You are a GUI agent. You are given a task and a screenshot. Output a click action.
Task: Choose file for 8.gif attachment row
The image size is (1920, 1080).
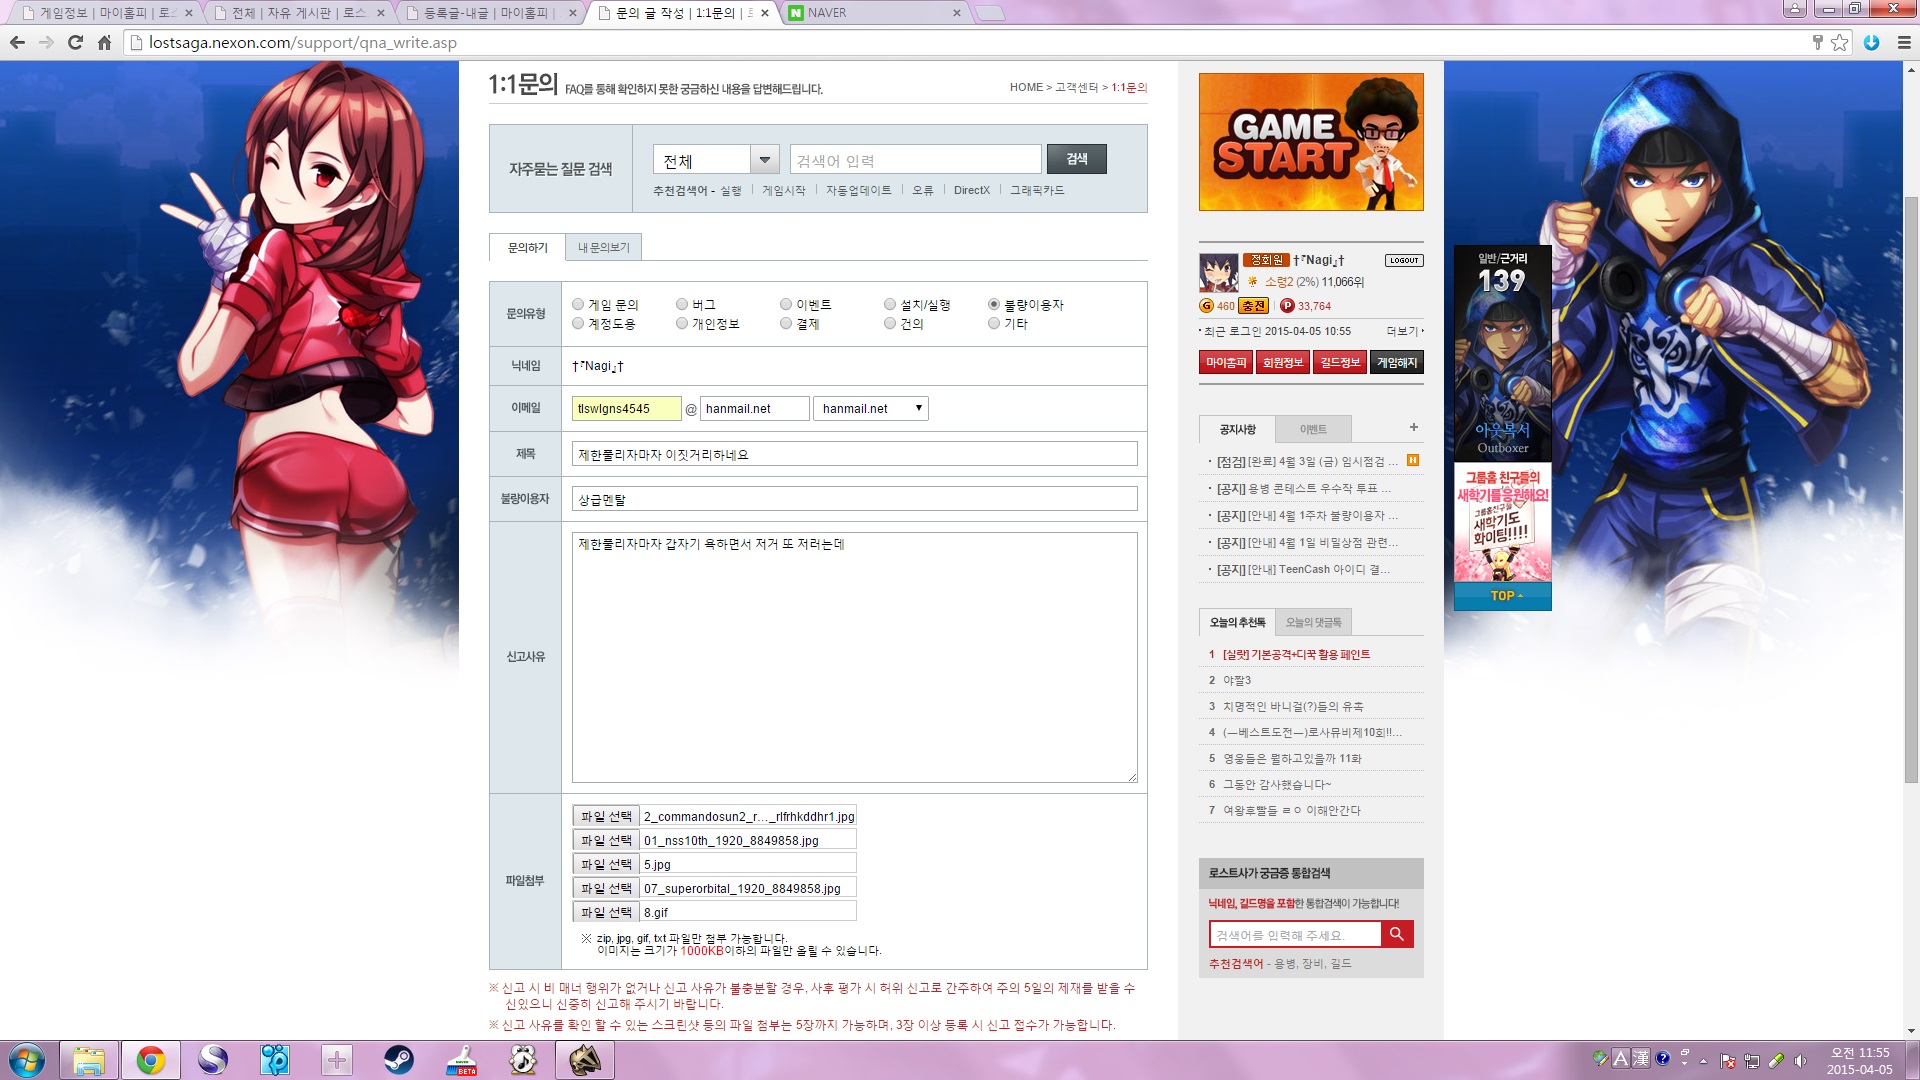coord(605,912)
